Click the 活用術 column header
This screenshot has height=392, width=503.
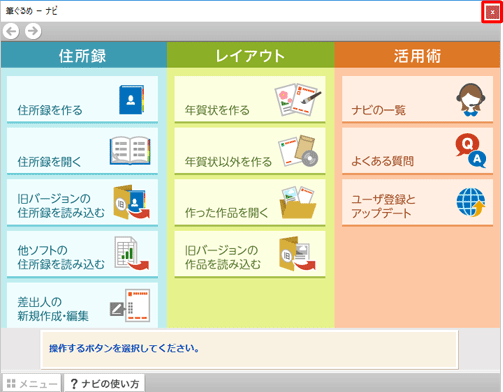(417, 55)
